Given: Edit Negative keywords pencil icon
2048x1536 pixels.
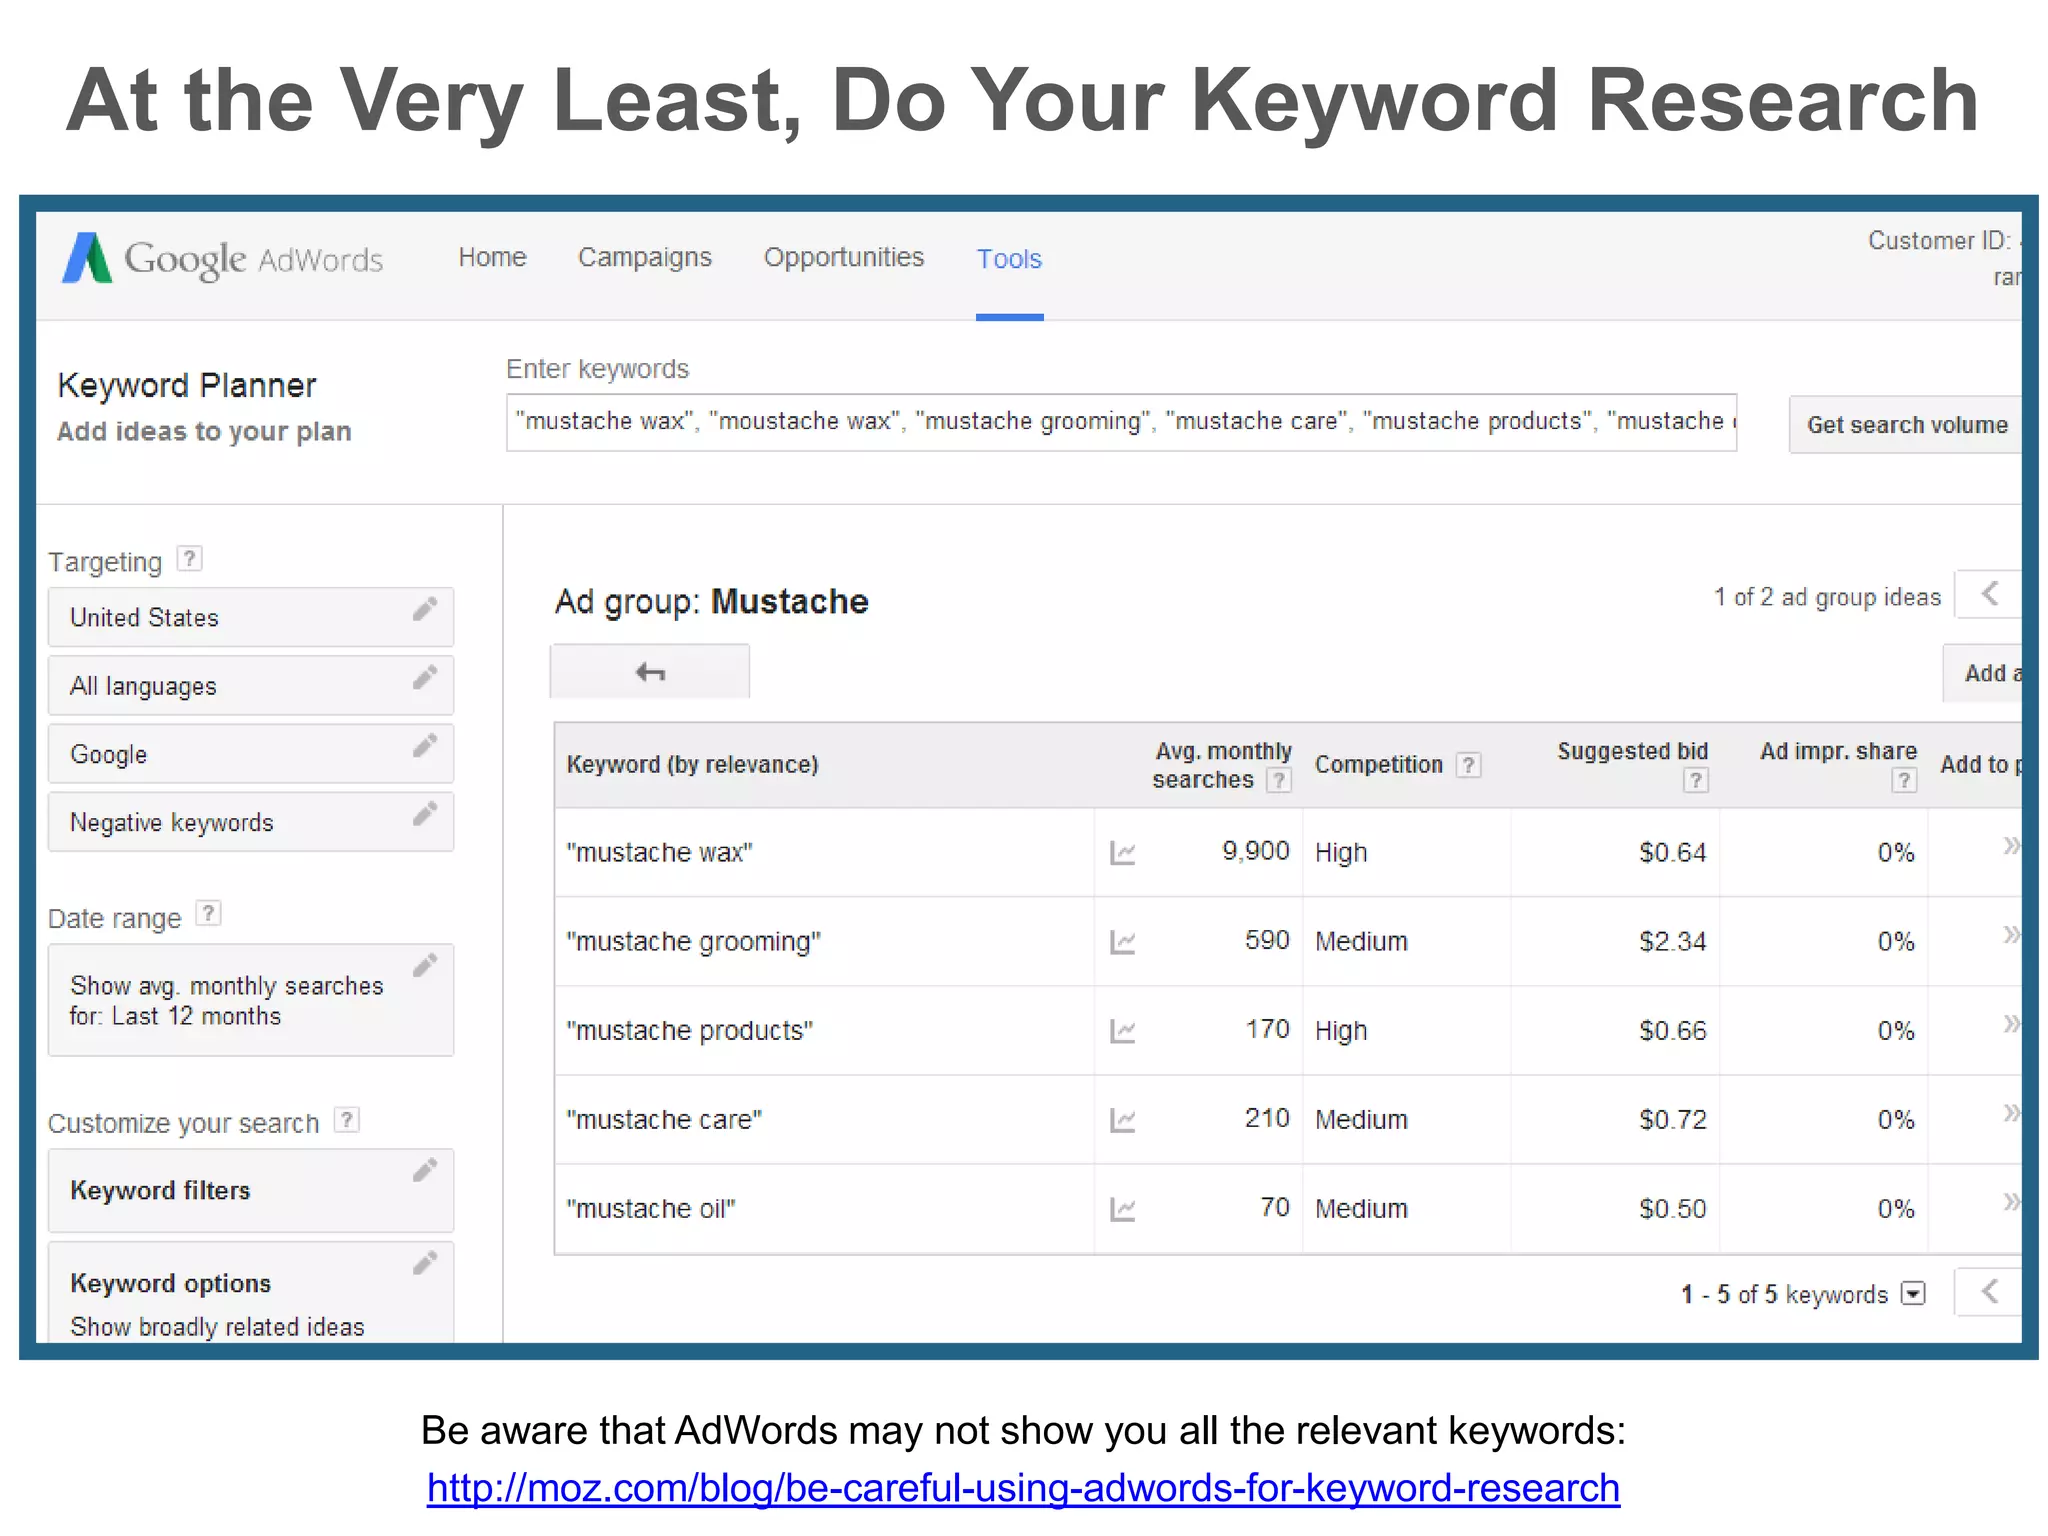Looking at the screenshot, I should click(425, 813).
